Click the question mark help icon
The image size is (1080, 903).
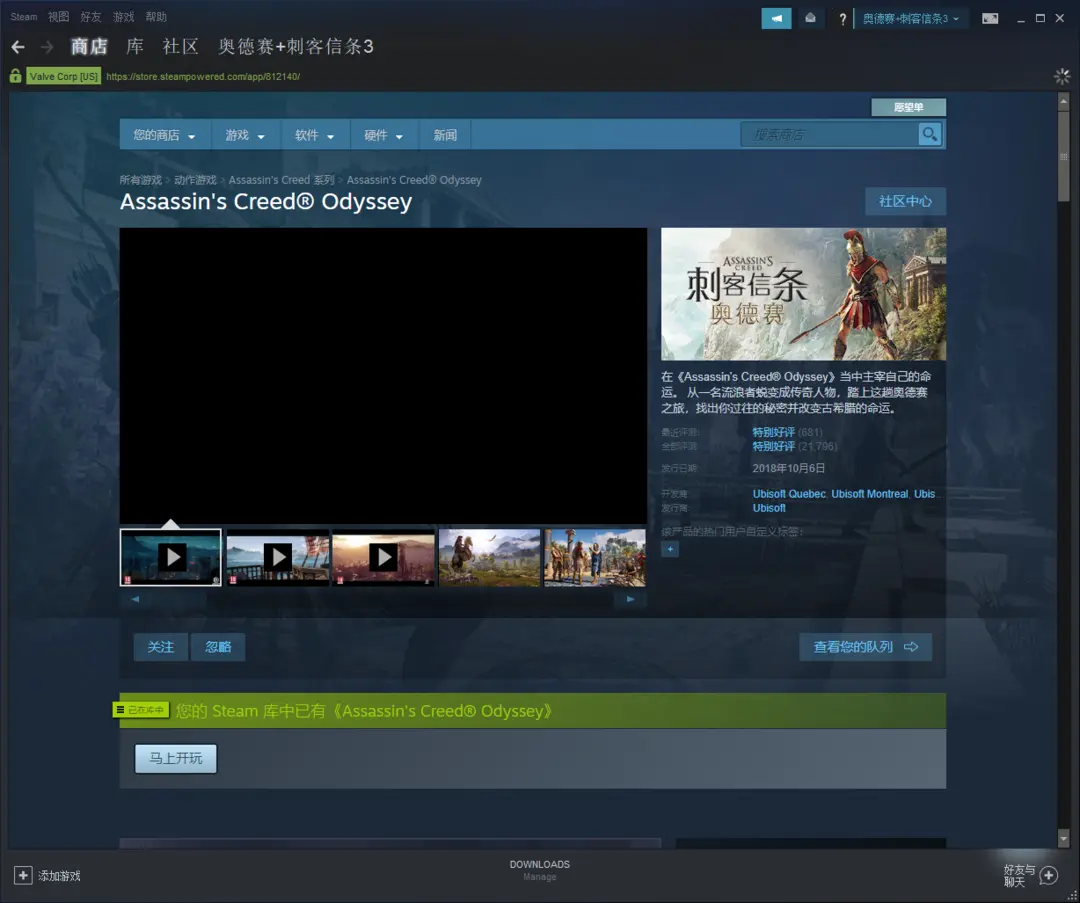[842, 19]
